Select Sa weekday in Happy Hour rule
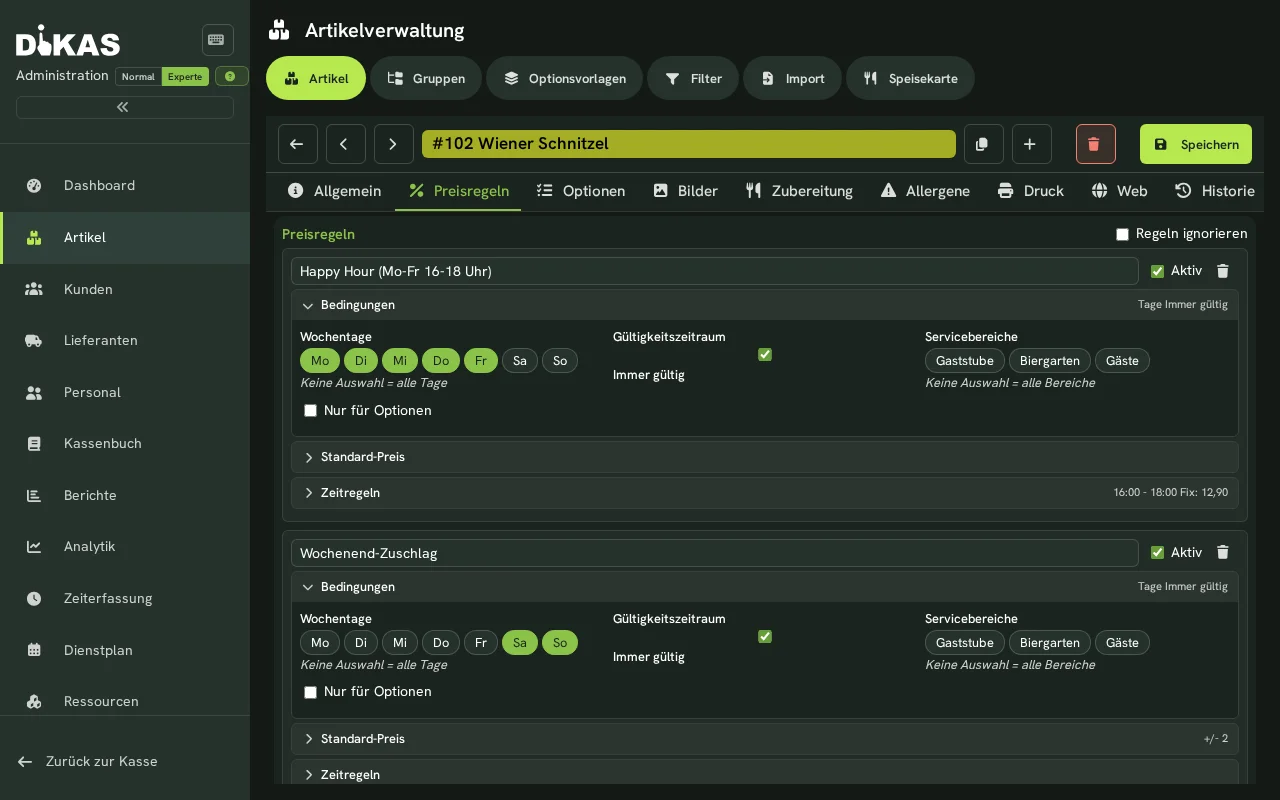Viewport: 1280px width, 800px height. click(520, 361)
